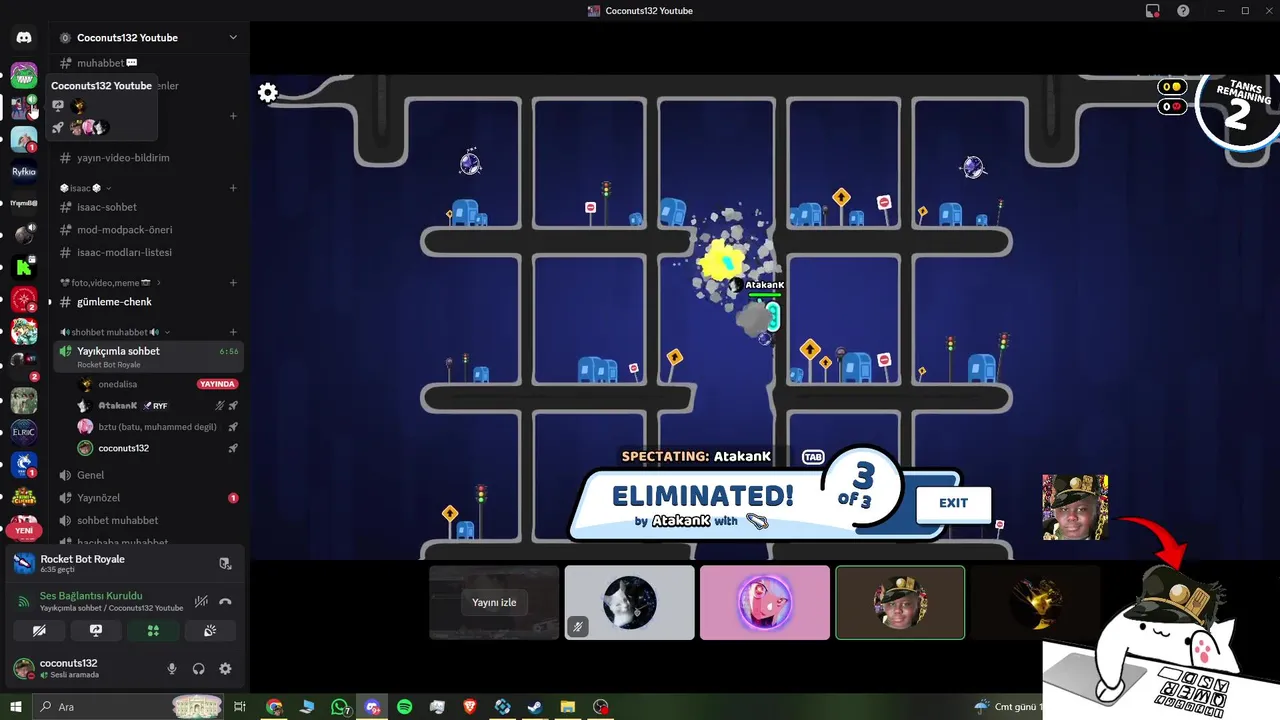The width and height of the screenshot is (1280, 720).
Task: Open File Explorer from taskbar
Action: pos(568,707)
